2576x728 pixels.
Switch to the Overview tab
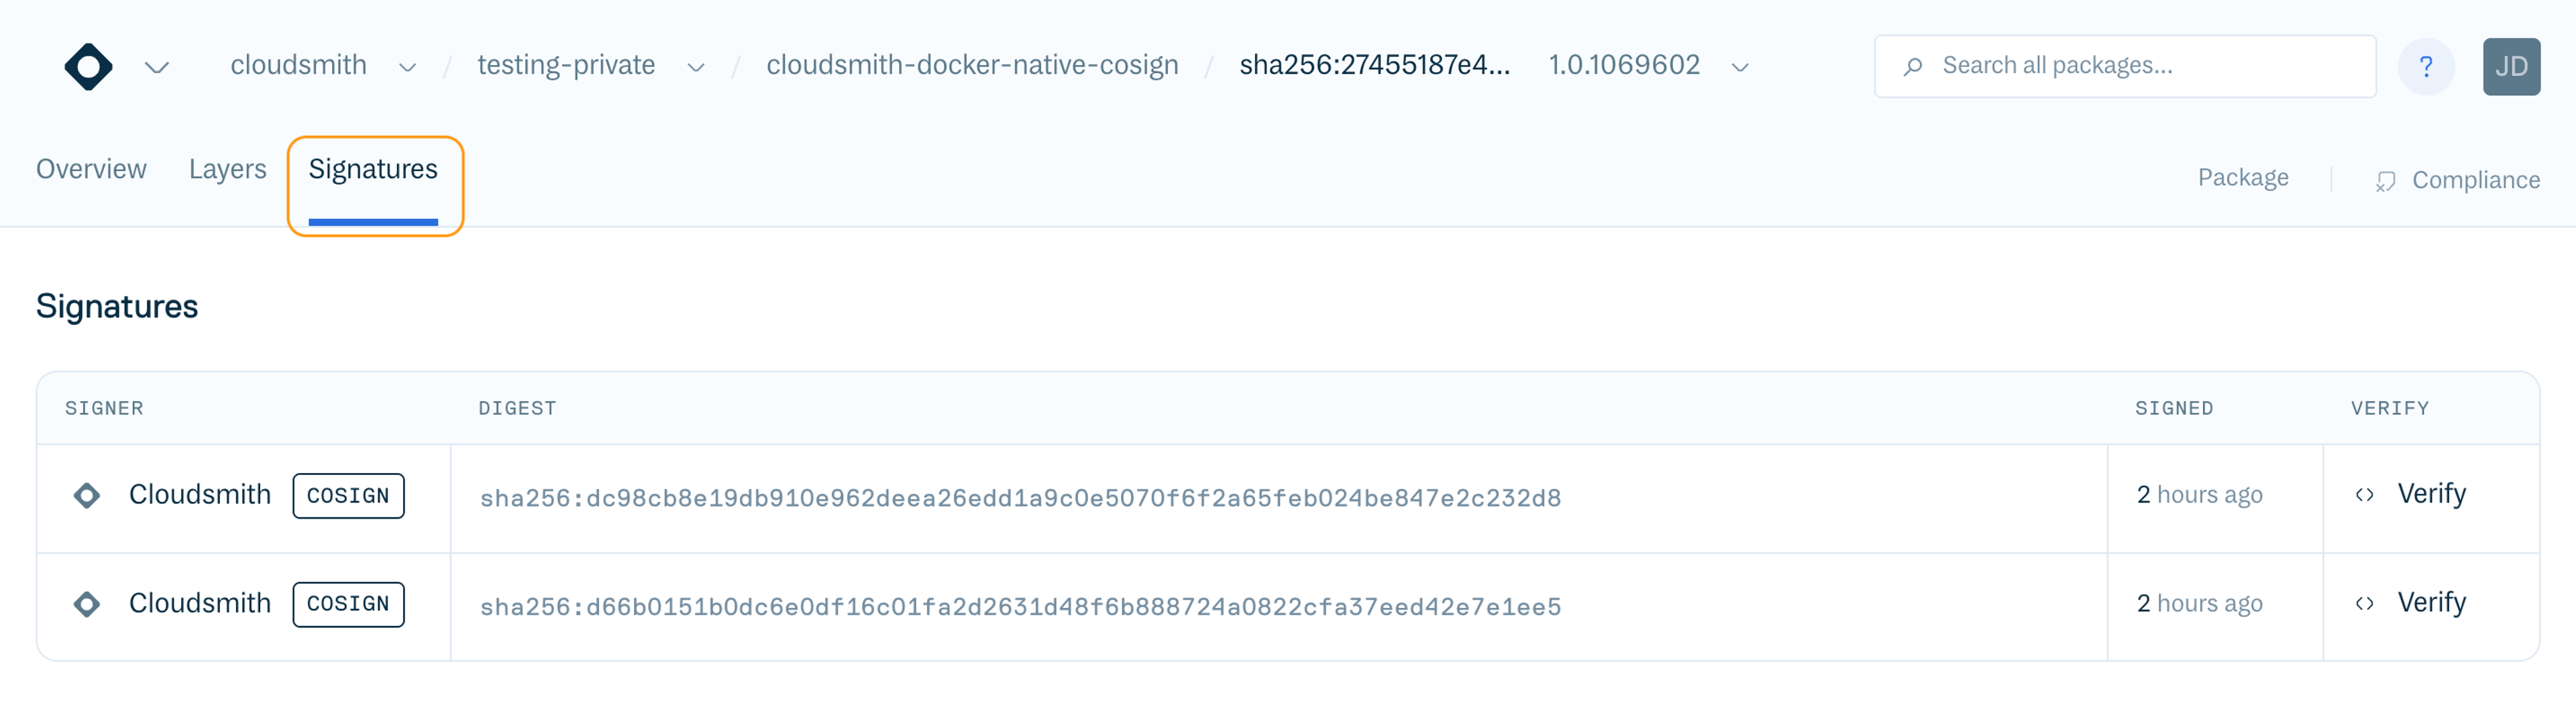click(x=90, y=169)
